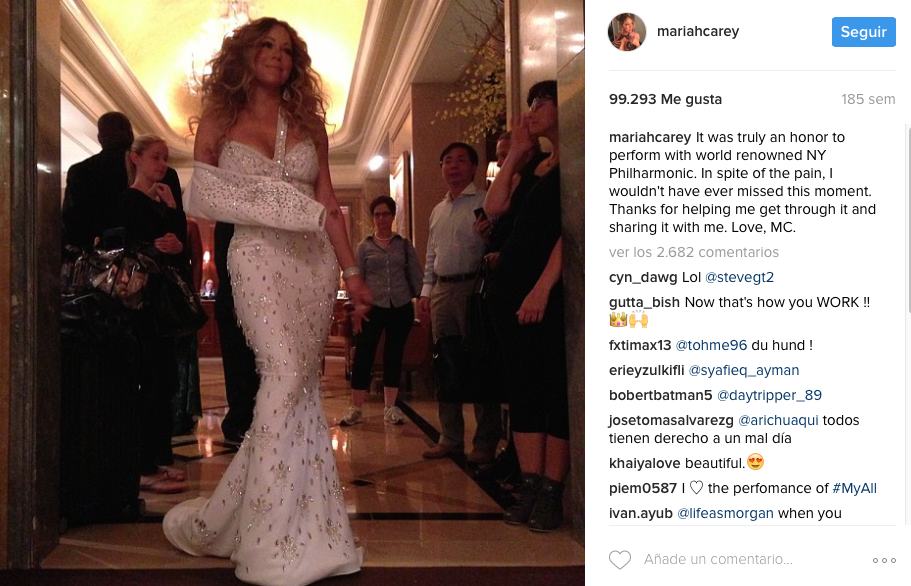The image size is (911, 586).
Task: Open the three-dot more options menu
Action: click(884, 560)
